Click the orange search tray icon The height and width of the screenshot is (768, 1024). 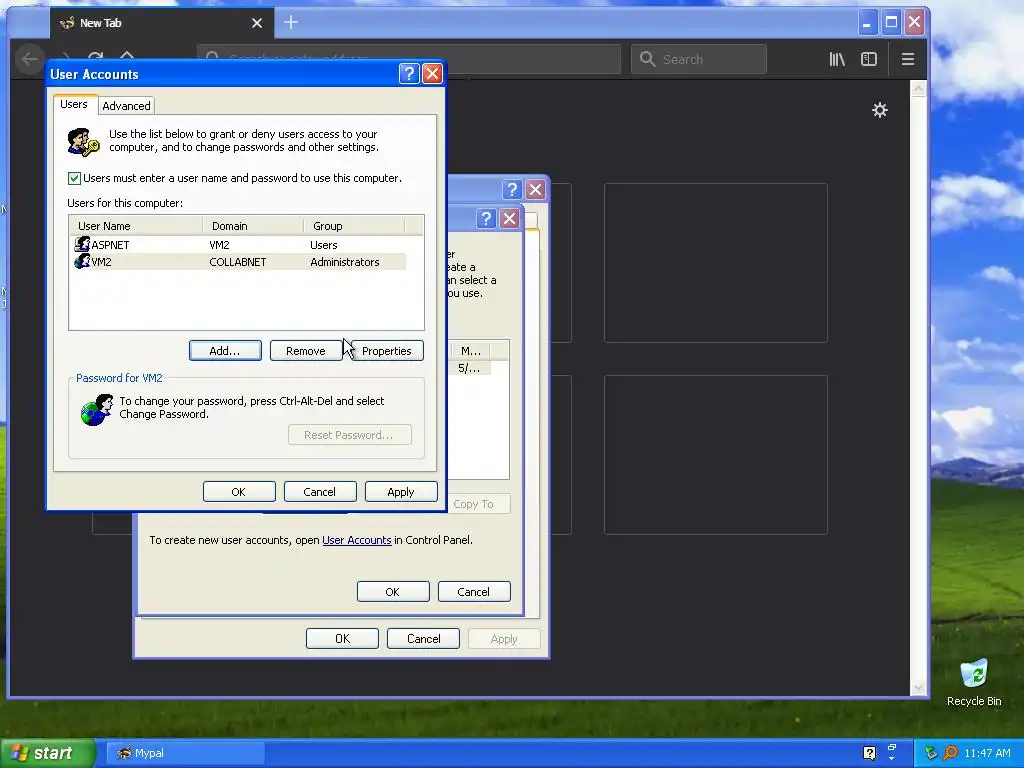950,753
